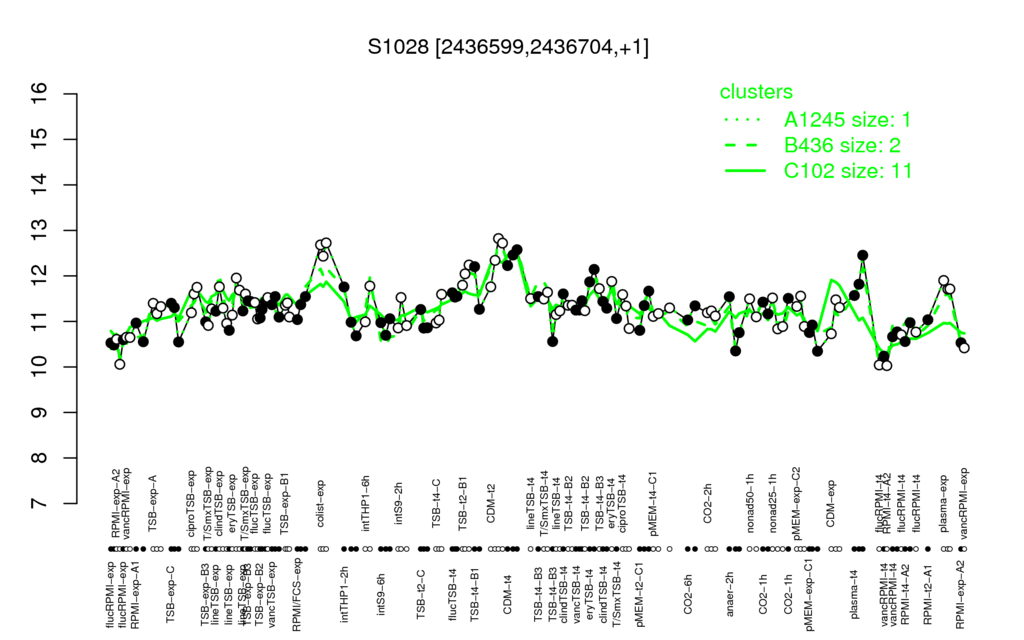Click the dotted line sample for A1245
Image resolution: width=1024 pixels, height=640 pixels.
point(744,120)
